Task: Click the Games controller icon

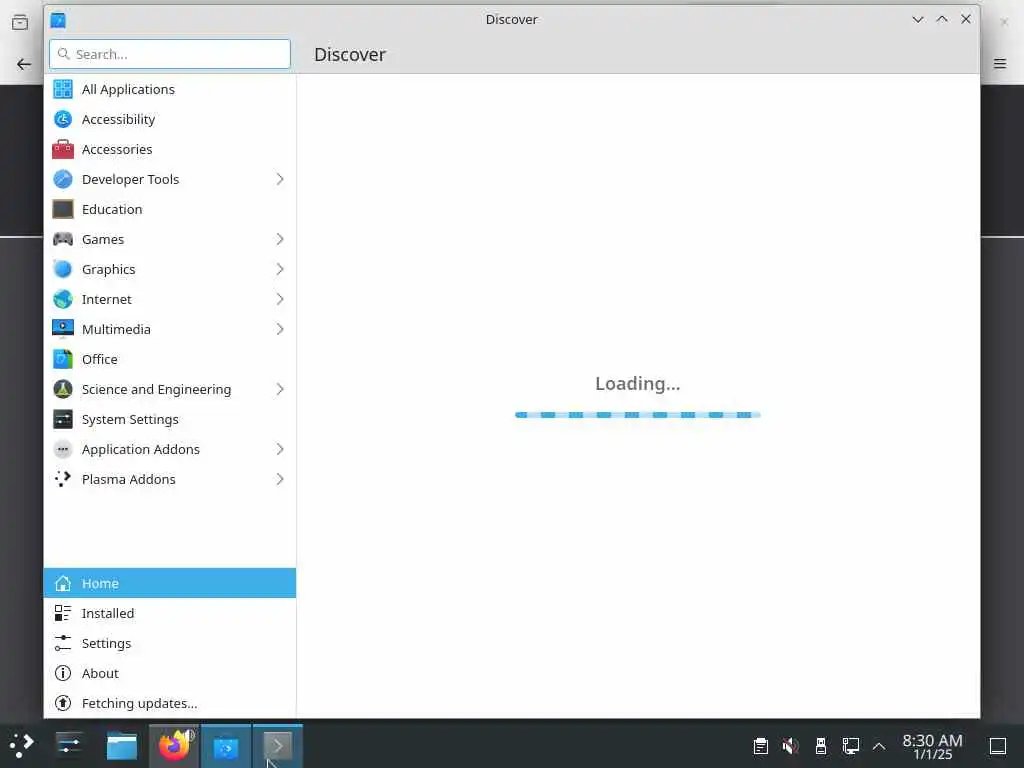Action: [63, 239]
